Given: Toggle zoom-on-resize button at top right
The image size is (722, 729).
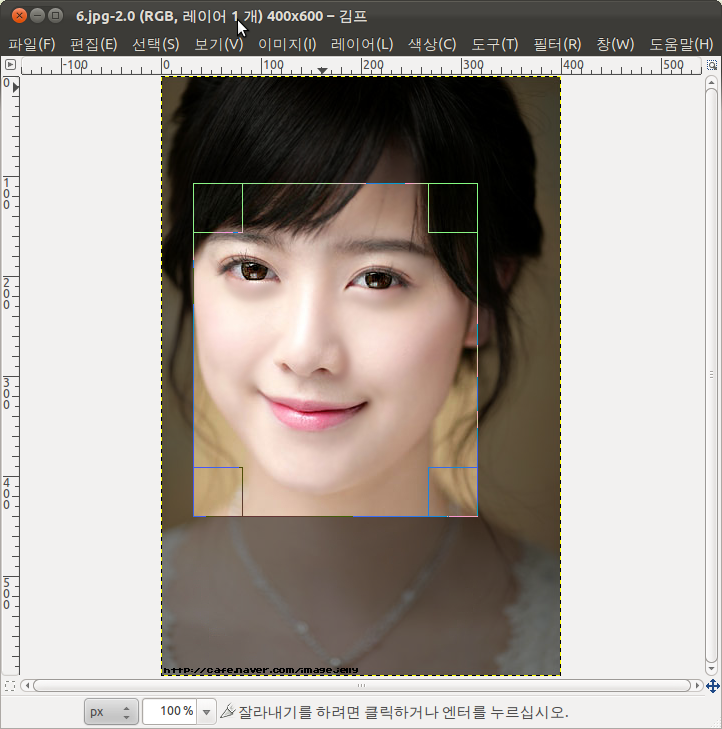Looking at the screenshot, I should pyautogui.click(x=712, y=65).
